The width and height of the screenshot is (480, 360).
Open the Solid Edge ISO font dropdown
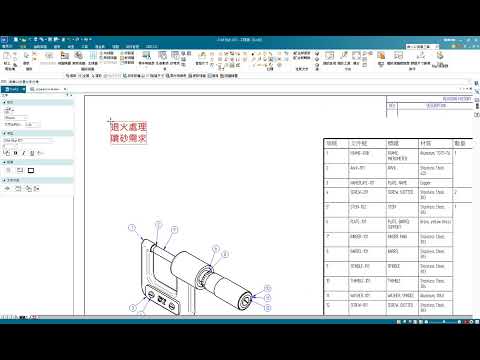28,141
